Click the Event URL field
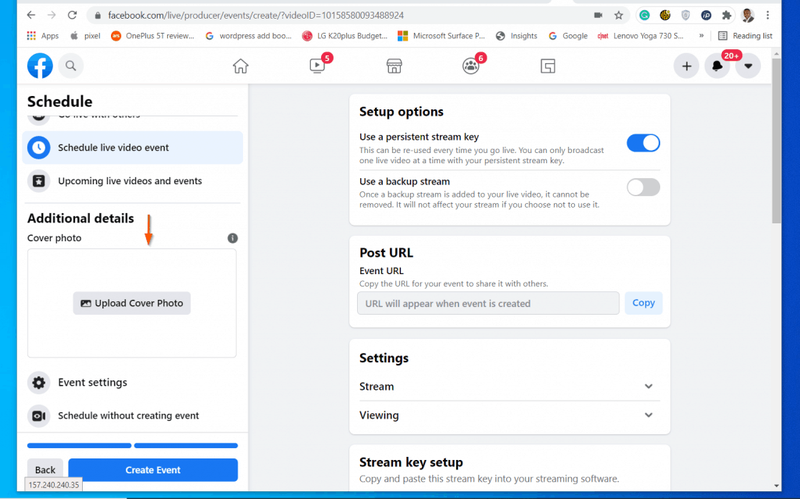Image resolution: width=800 pixels, height=499 pixels. coord(488,303)
